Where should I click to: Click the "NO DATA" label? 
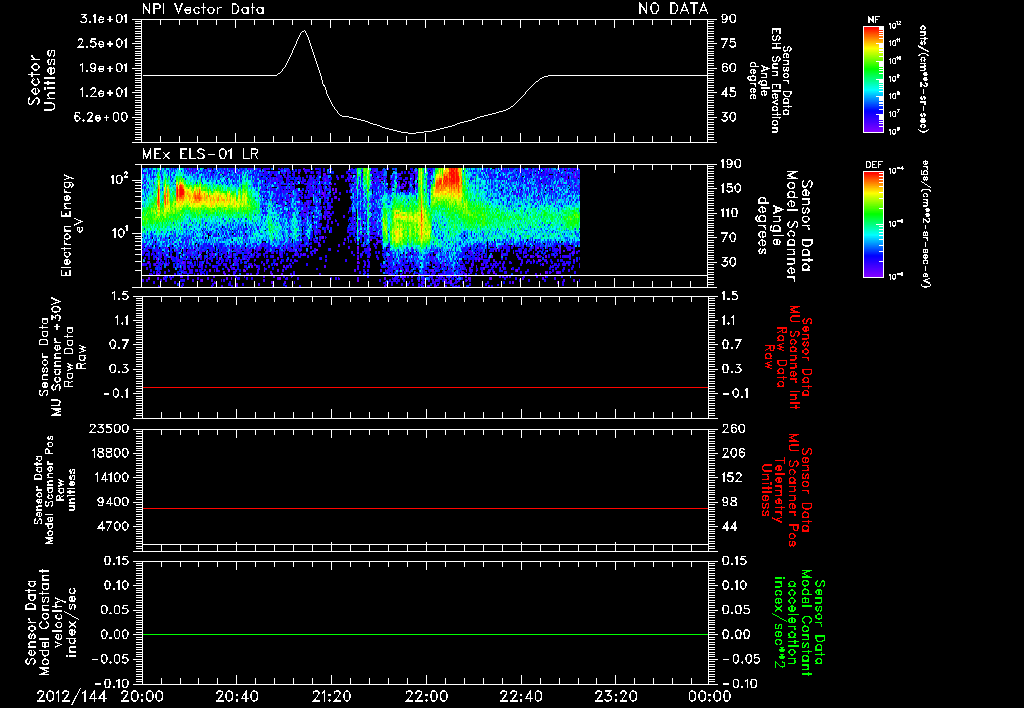coord(673,8)
